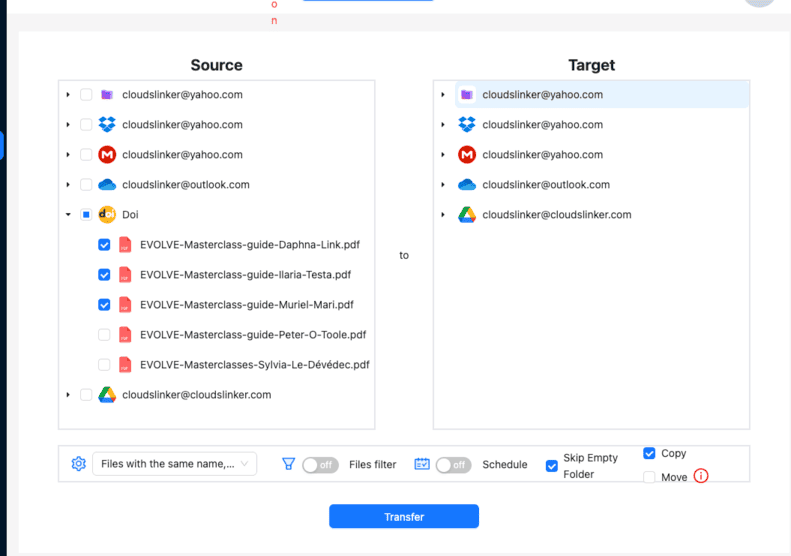Click EVOLVE-Masterclass-guide-Ilaria-Testa.pdf filename
The image size is (791, 556).
(x=246, y=274)
